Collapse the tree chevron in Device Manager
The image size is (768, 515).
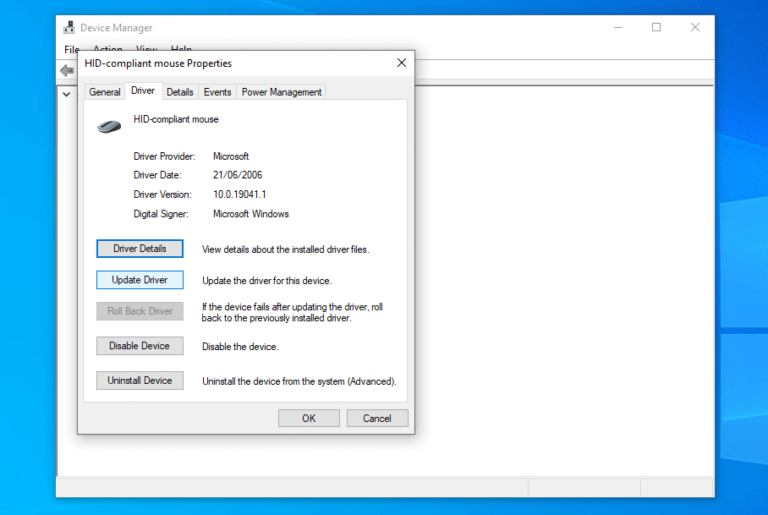pyautogui.click(x=67, y=94)
